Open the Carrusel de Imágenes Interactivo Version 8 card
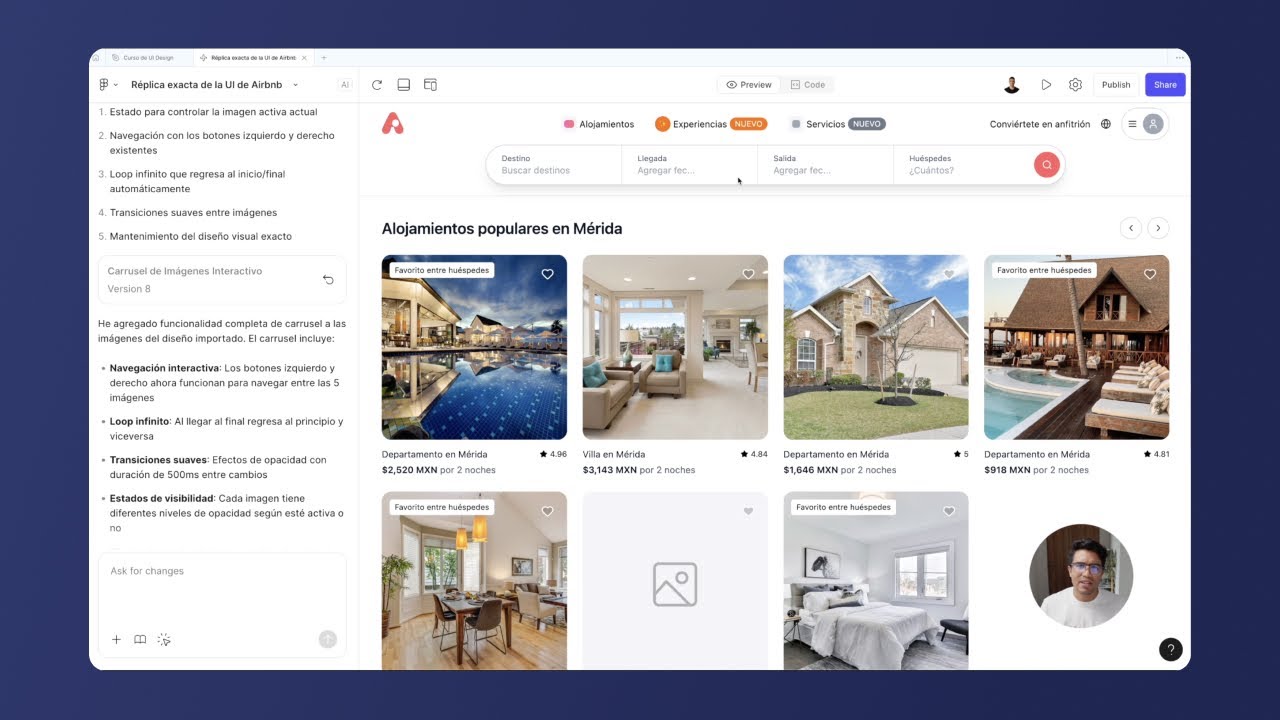The width and height of the screenshot is (1280, 720). [x=222, y=280]
